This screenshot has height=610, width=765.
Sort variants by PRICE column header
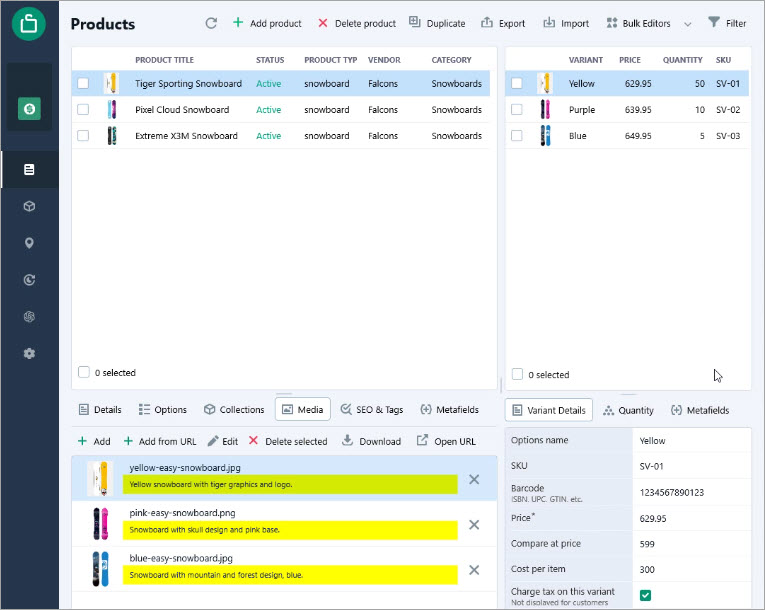[x=629, y=60]
